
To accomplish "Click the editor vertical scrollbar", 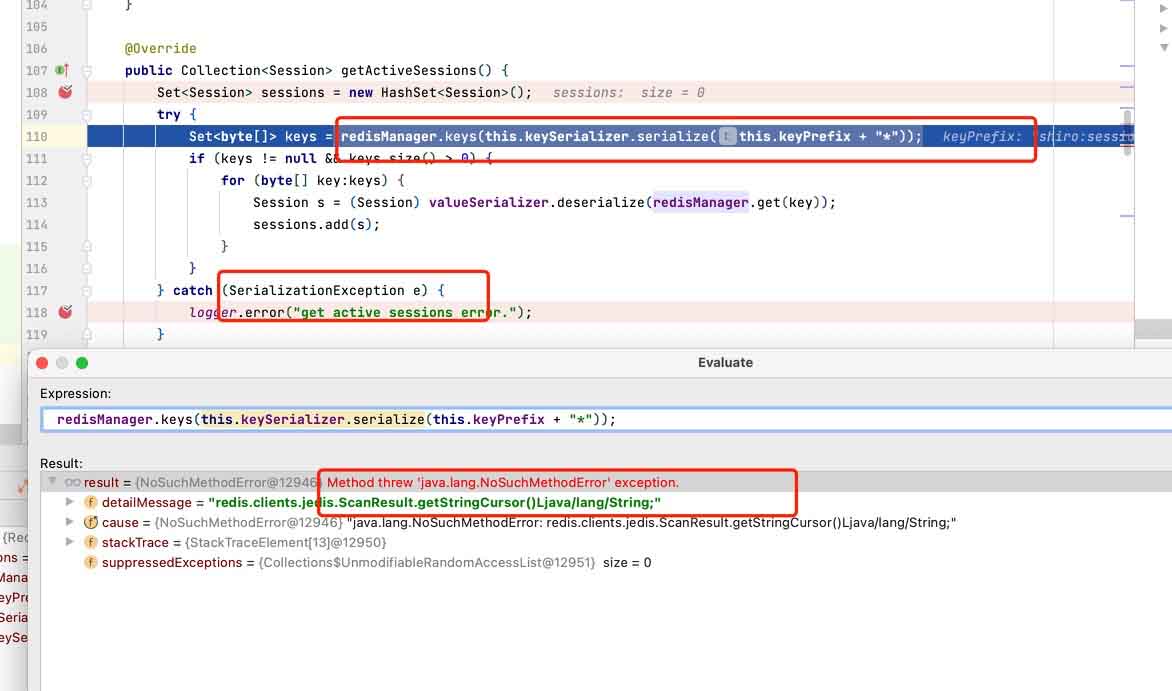I will tap(1127, 133).
